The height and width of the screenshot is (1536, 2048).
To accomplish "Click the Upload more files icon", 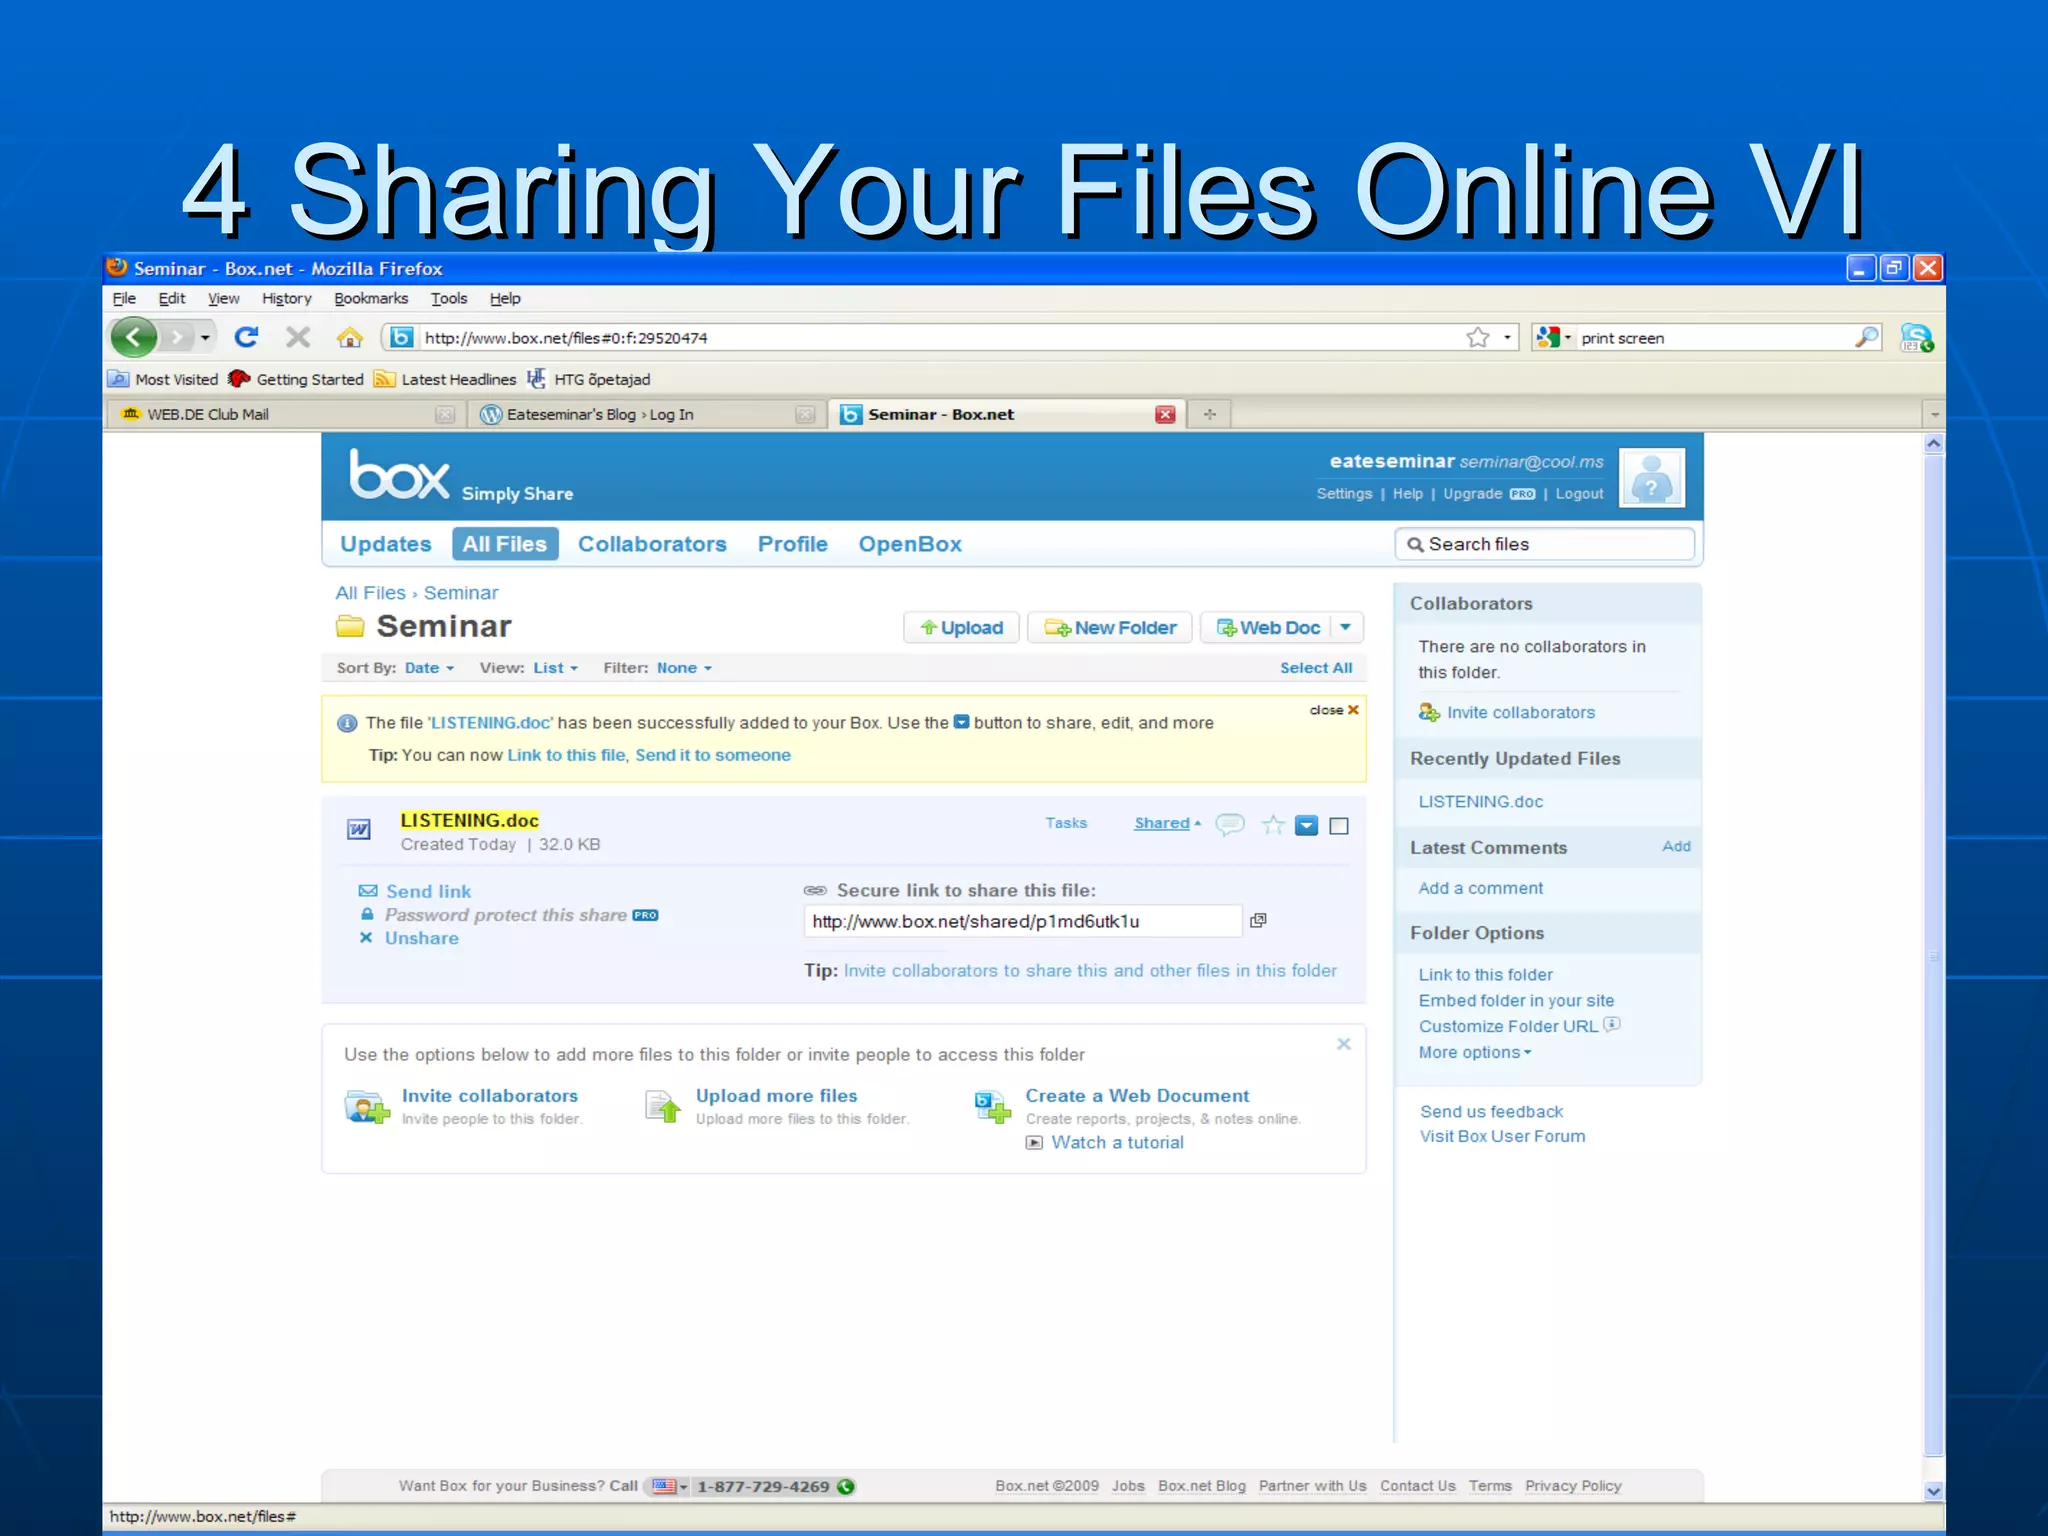I will click(x=663, y=1107).
